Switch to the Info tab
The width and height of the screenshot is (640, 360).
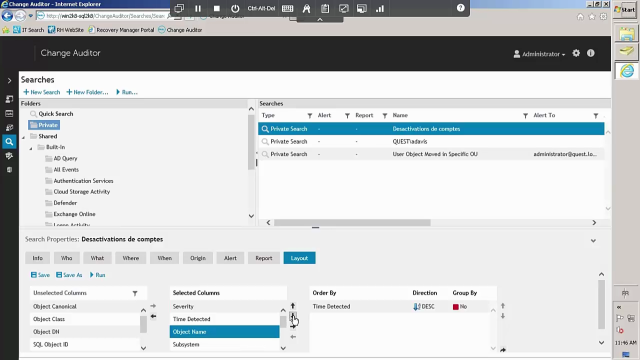[38, 258]
